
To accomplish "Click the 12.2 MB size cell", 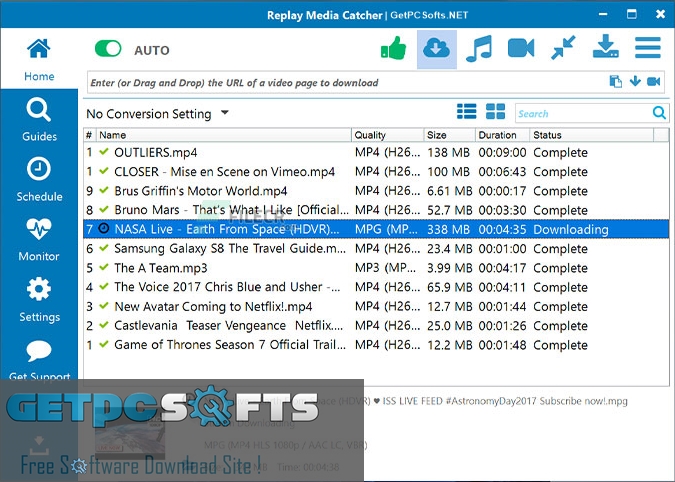I will [x=449, y=345].
